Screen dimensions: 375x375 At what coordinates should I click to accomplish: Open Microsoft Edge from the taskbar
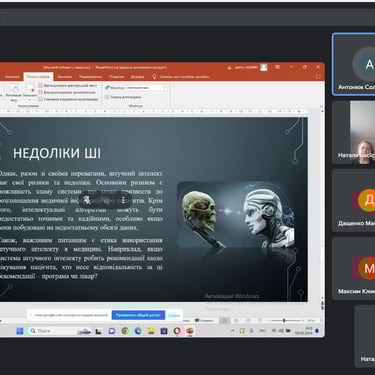(x=138, y=331)
